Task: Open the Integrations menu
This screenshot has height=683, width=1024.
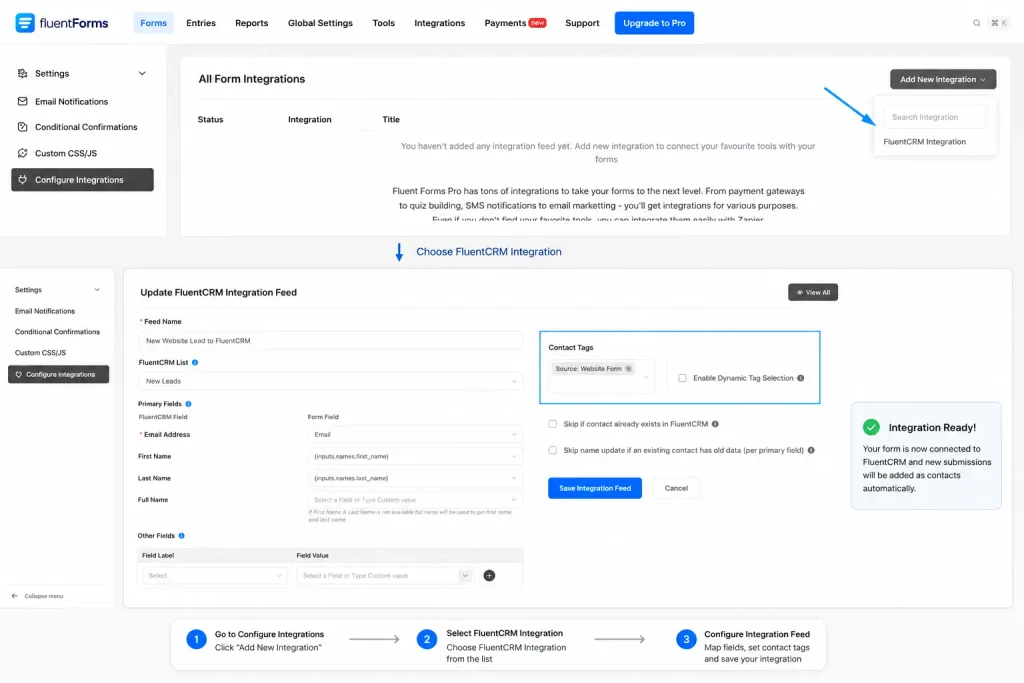Action: pyautogui.click(x=440, y=23)
